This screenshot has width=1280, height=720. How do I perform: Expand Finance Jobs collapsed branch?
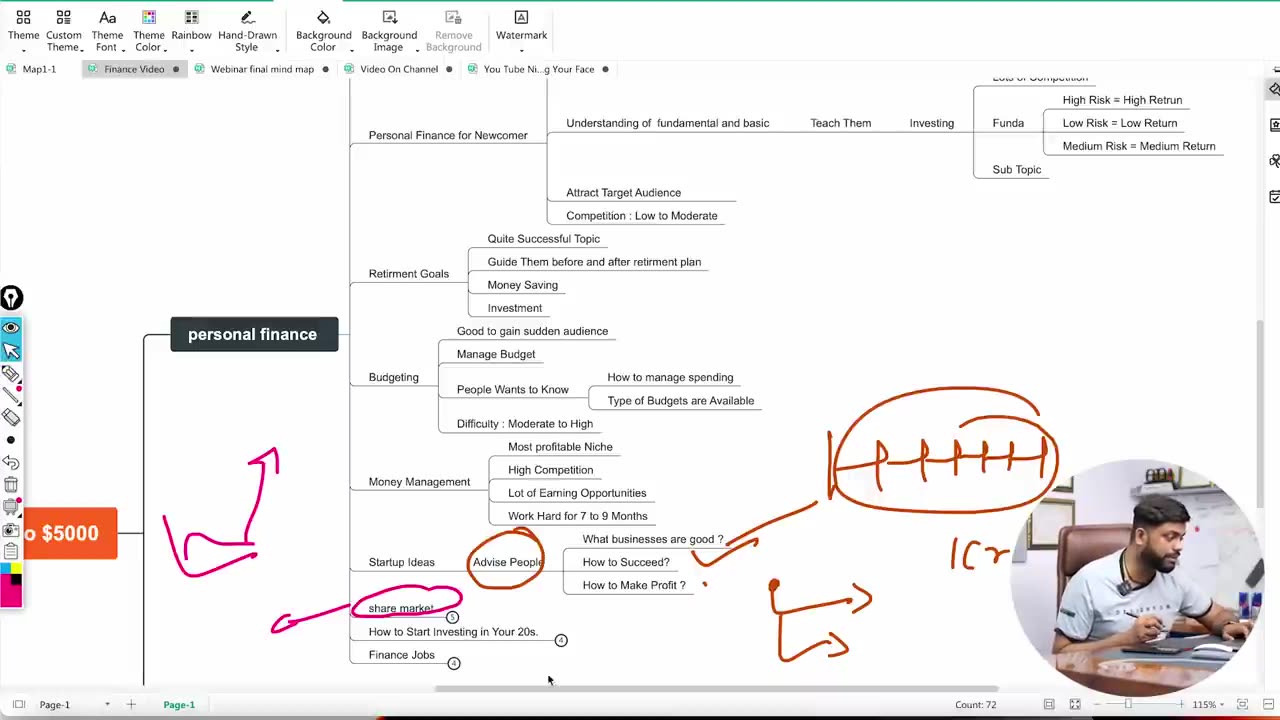pos(454,663)
